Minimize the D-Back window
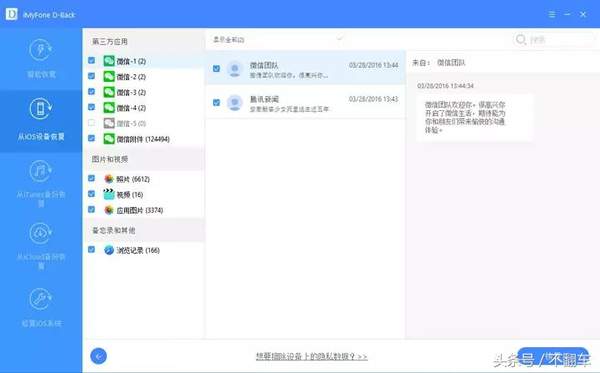This screenshot has height=373, width=600. pos(567,14)
